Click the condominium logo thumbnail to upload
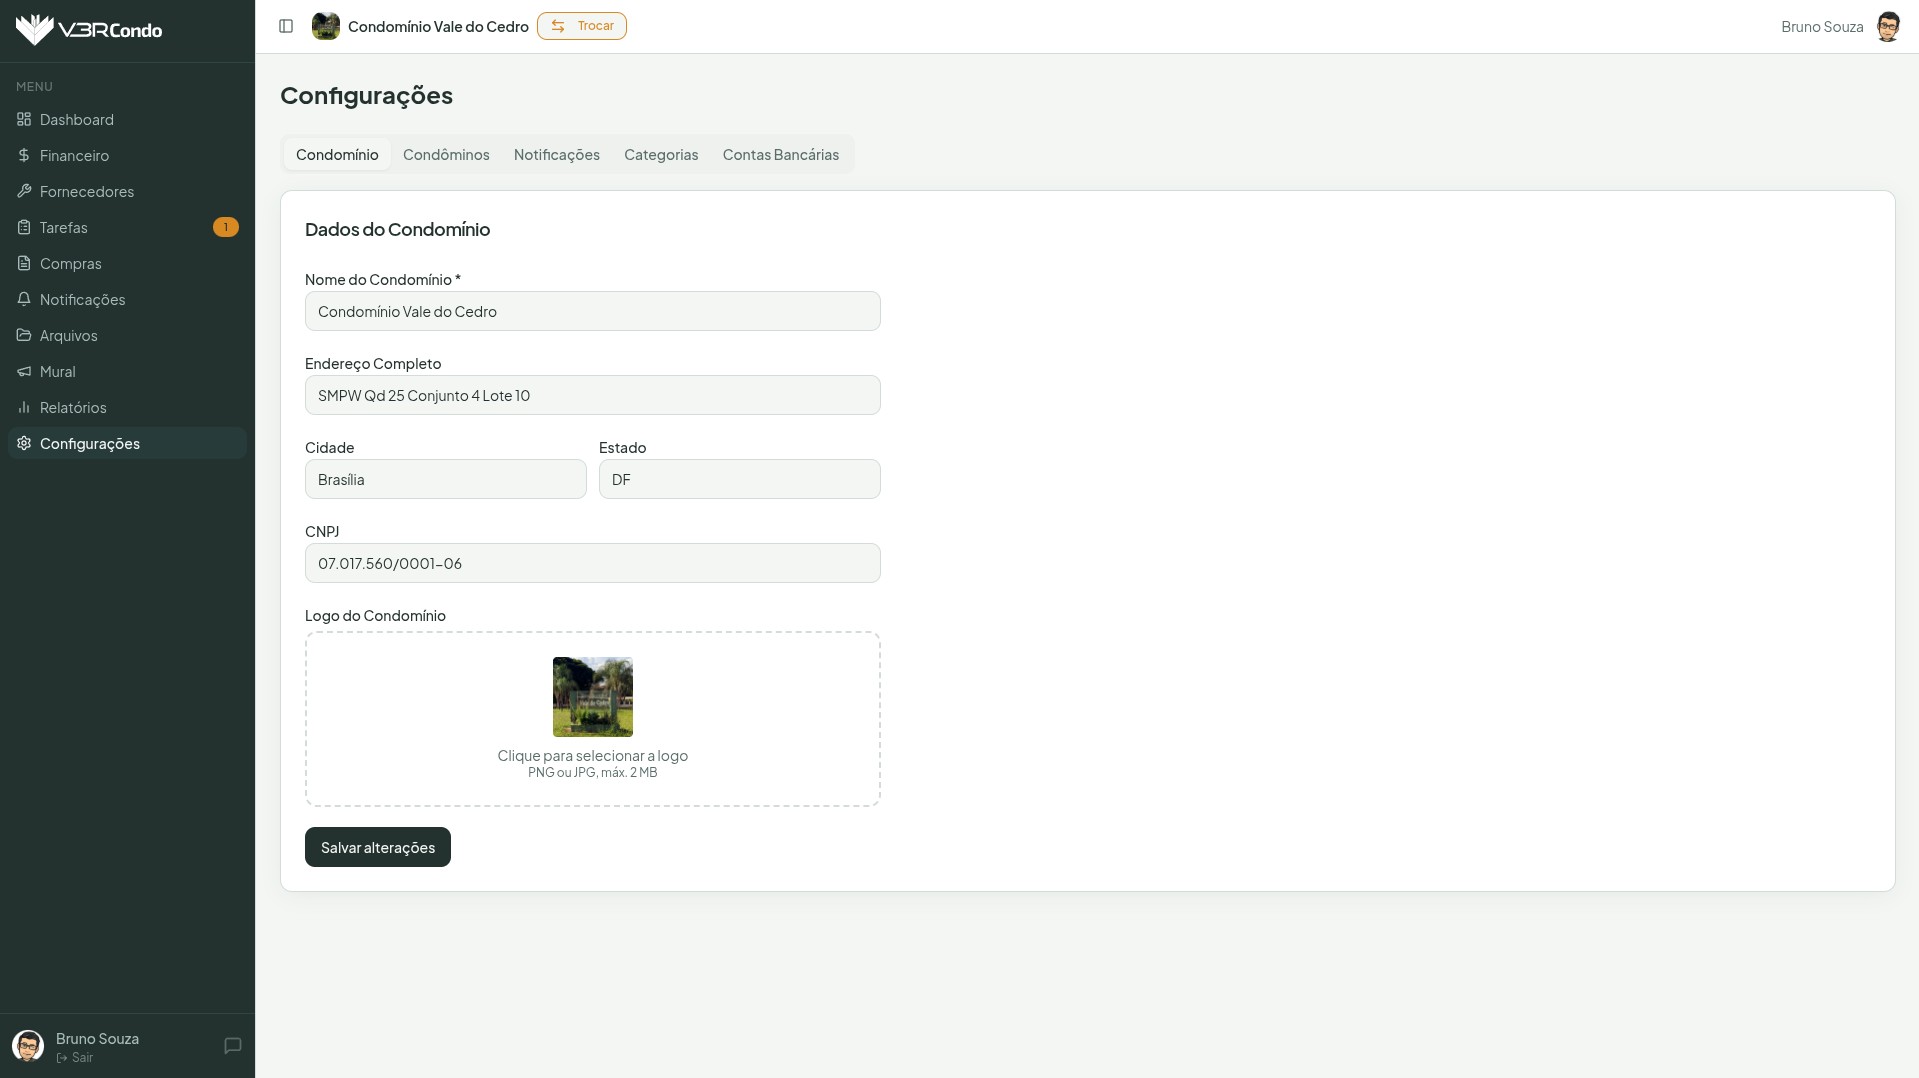Viewport: 1919px width, 1078px height. coord(592,697)
